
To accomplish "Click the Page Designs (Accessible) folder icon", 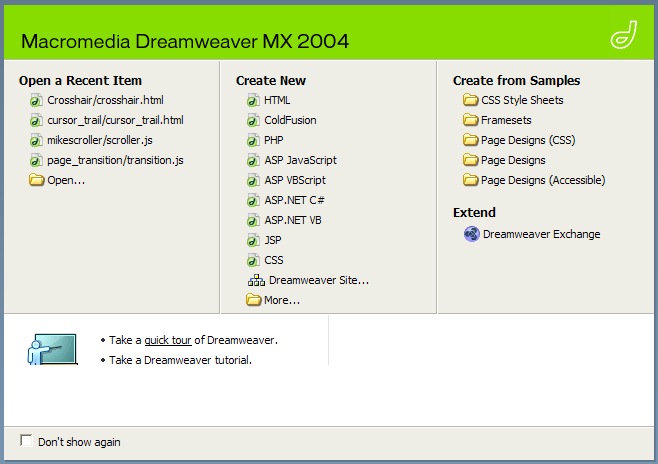I will pyautogui.click(x=470, y=180).
